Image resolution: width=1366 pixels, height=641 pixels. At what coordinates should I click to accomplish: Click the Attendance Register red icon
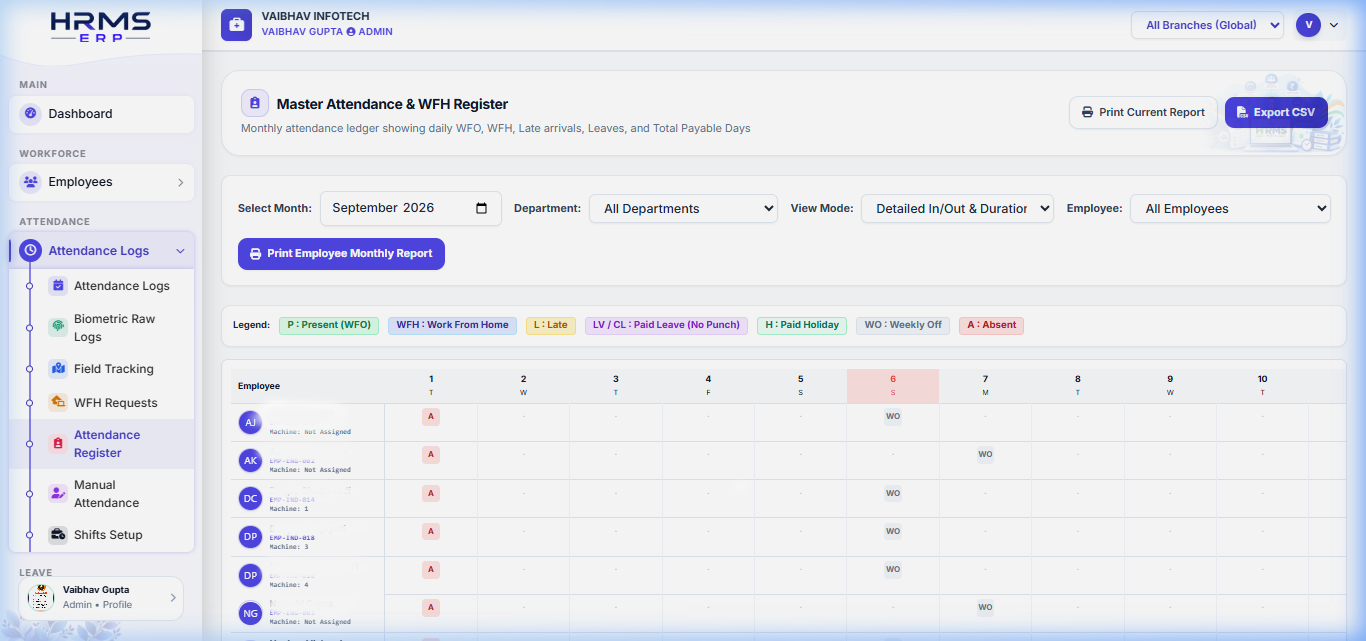coord(58,443)
